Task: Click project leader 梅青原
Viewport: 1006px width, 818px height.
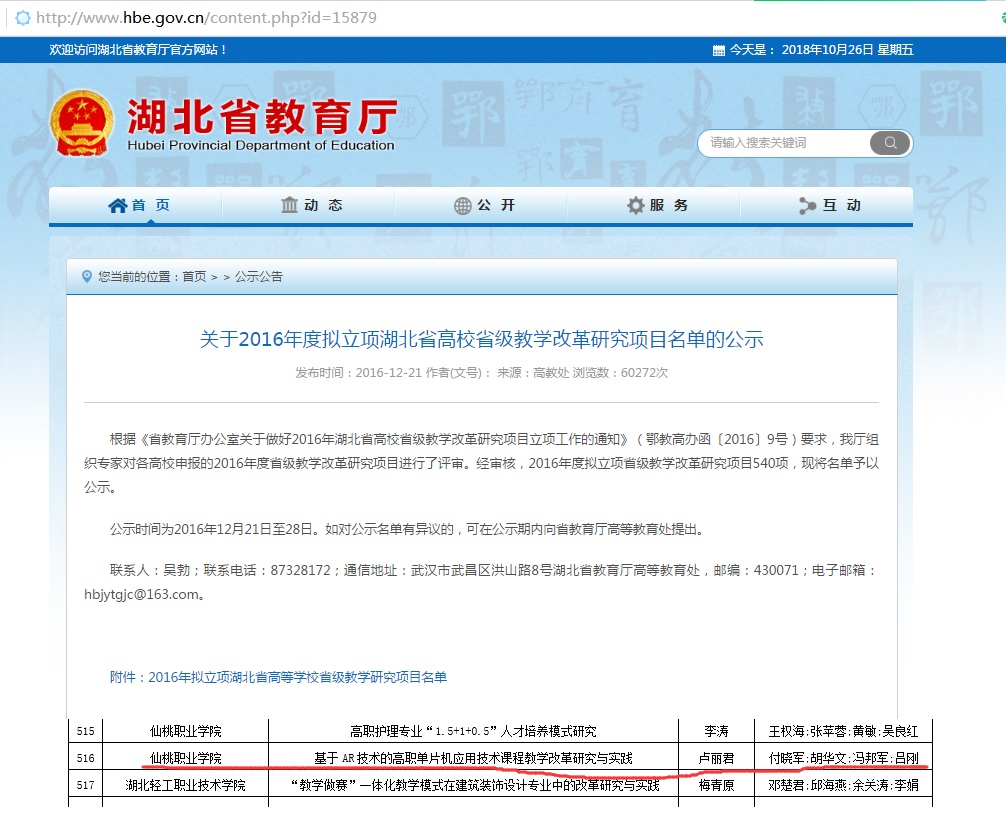Action: pos(716,785)
